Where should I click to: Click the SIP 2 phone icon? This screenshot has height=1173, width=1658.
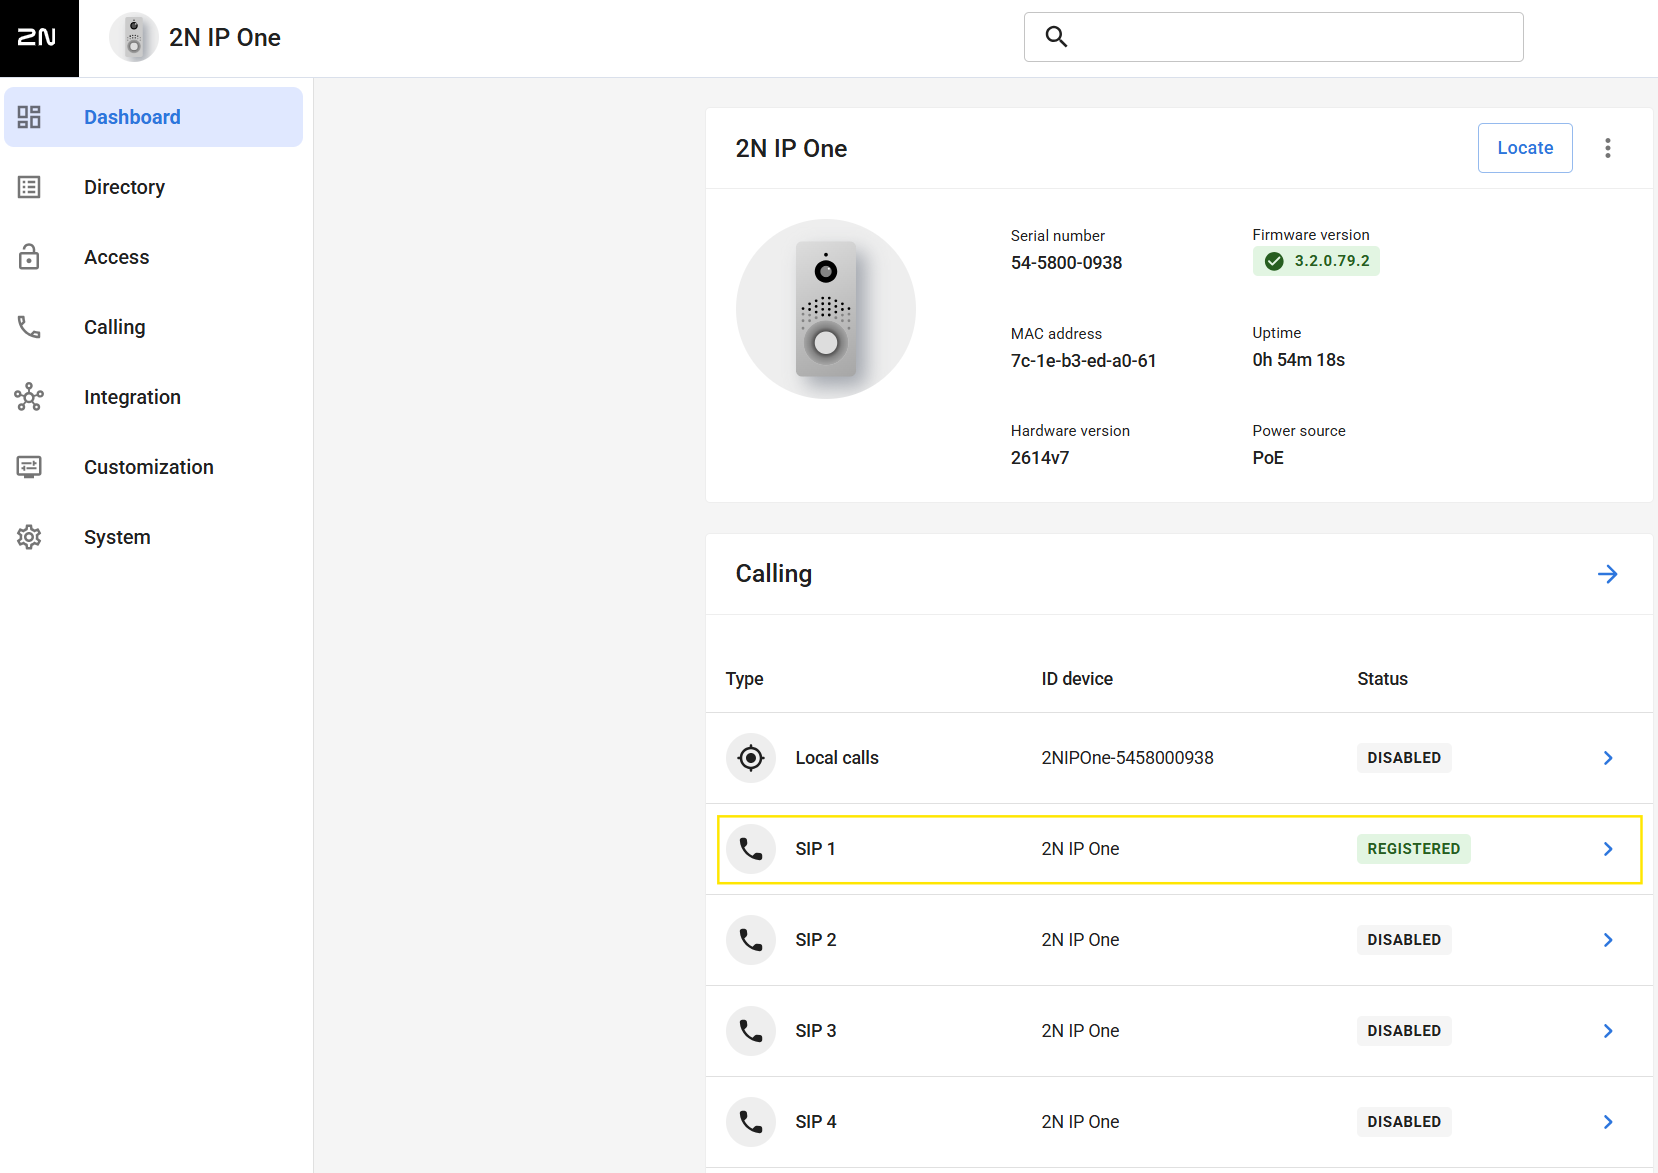coord(751,940)
